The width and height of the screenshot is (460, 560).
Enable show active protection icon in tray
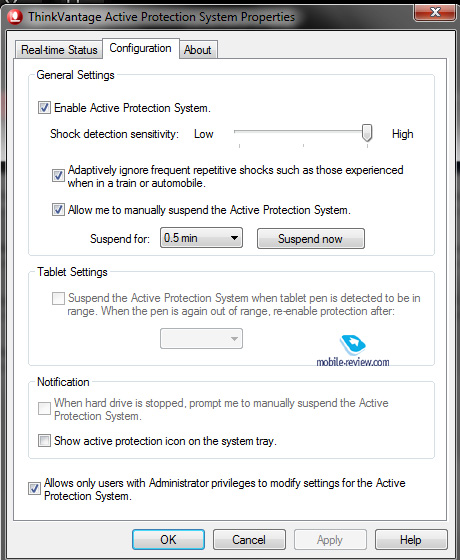coord(44,441)
